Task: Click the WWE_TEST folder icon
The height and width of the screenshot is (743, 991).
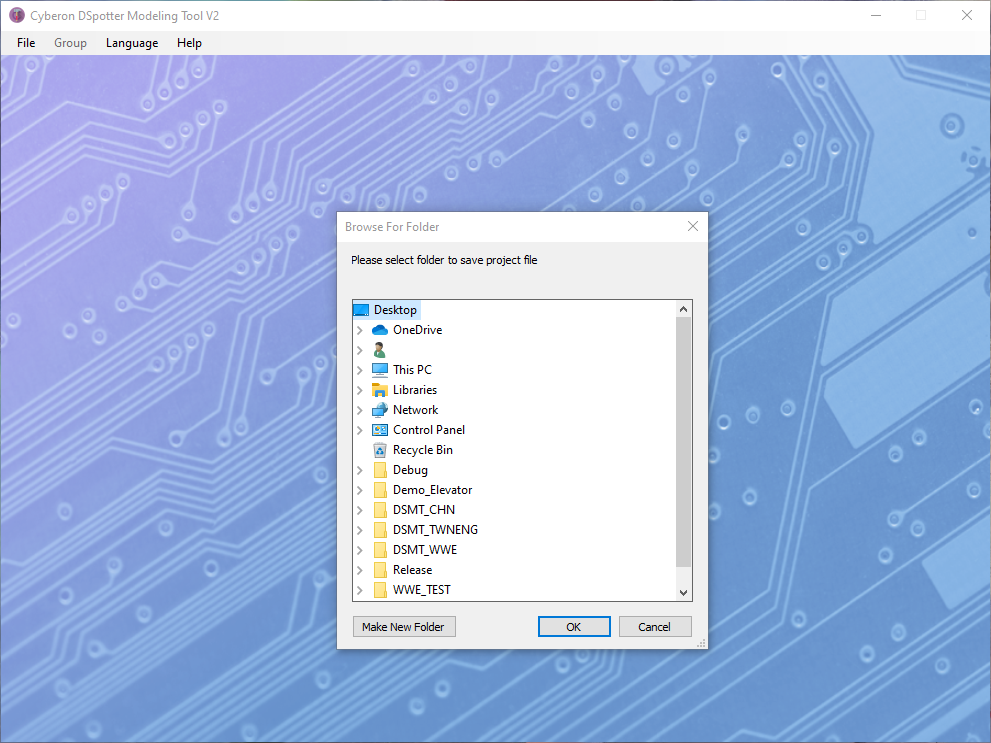Action: pos(380,590)
